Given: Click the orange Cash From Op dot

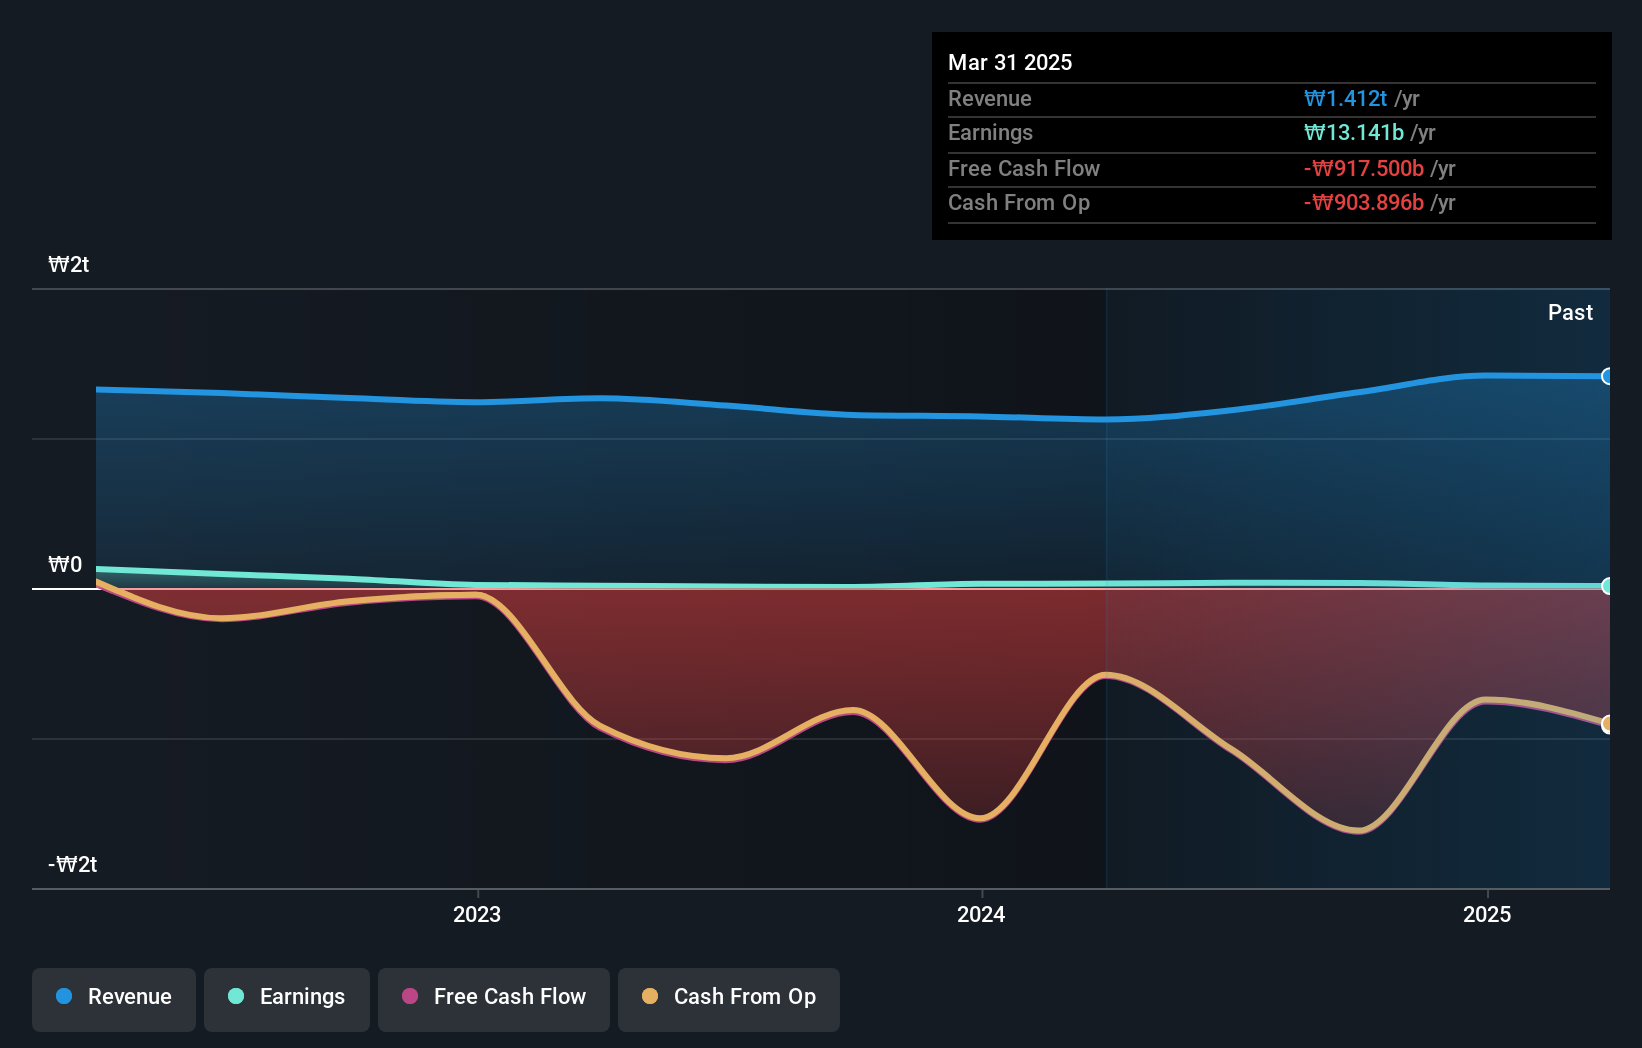Looking at the screenshot, I should point(650,996).
